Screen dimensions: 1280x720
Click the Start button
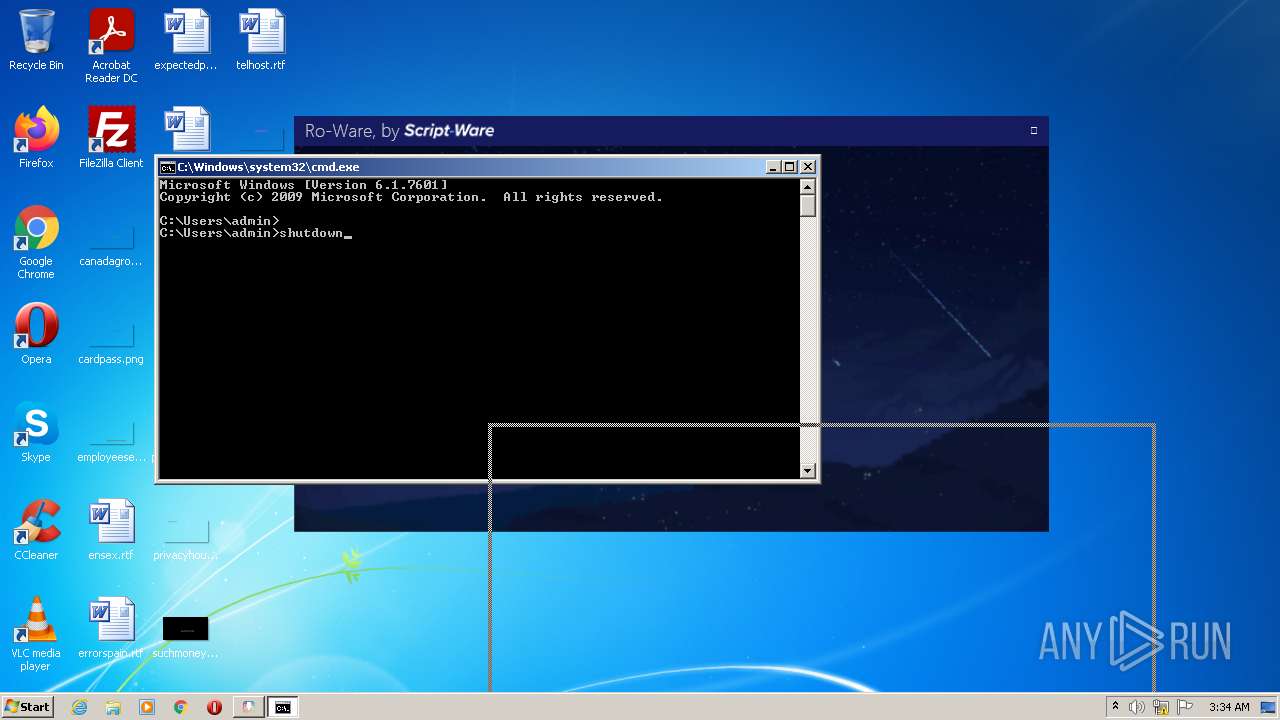pos(28,707)
